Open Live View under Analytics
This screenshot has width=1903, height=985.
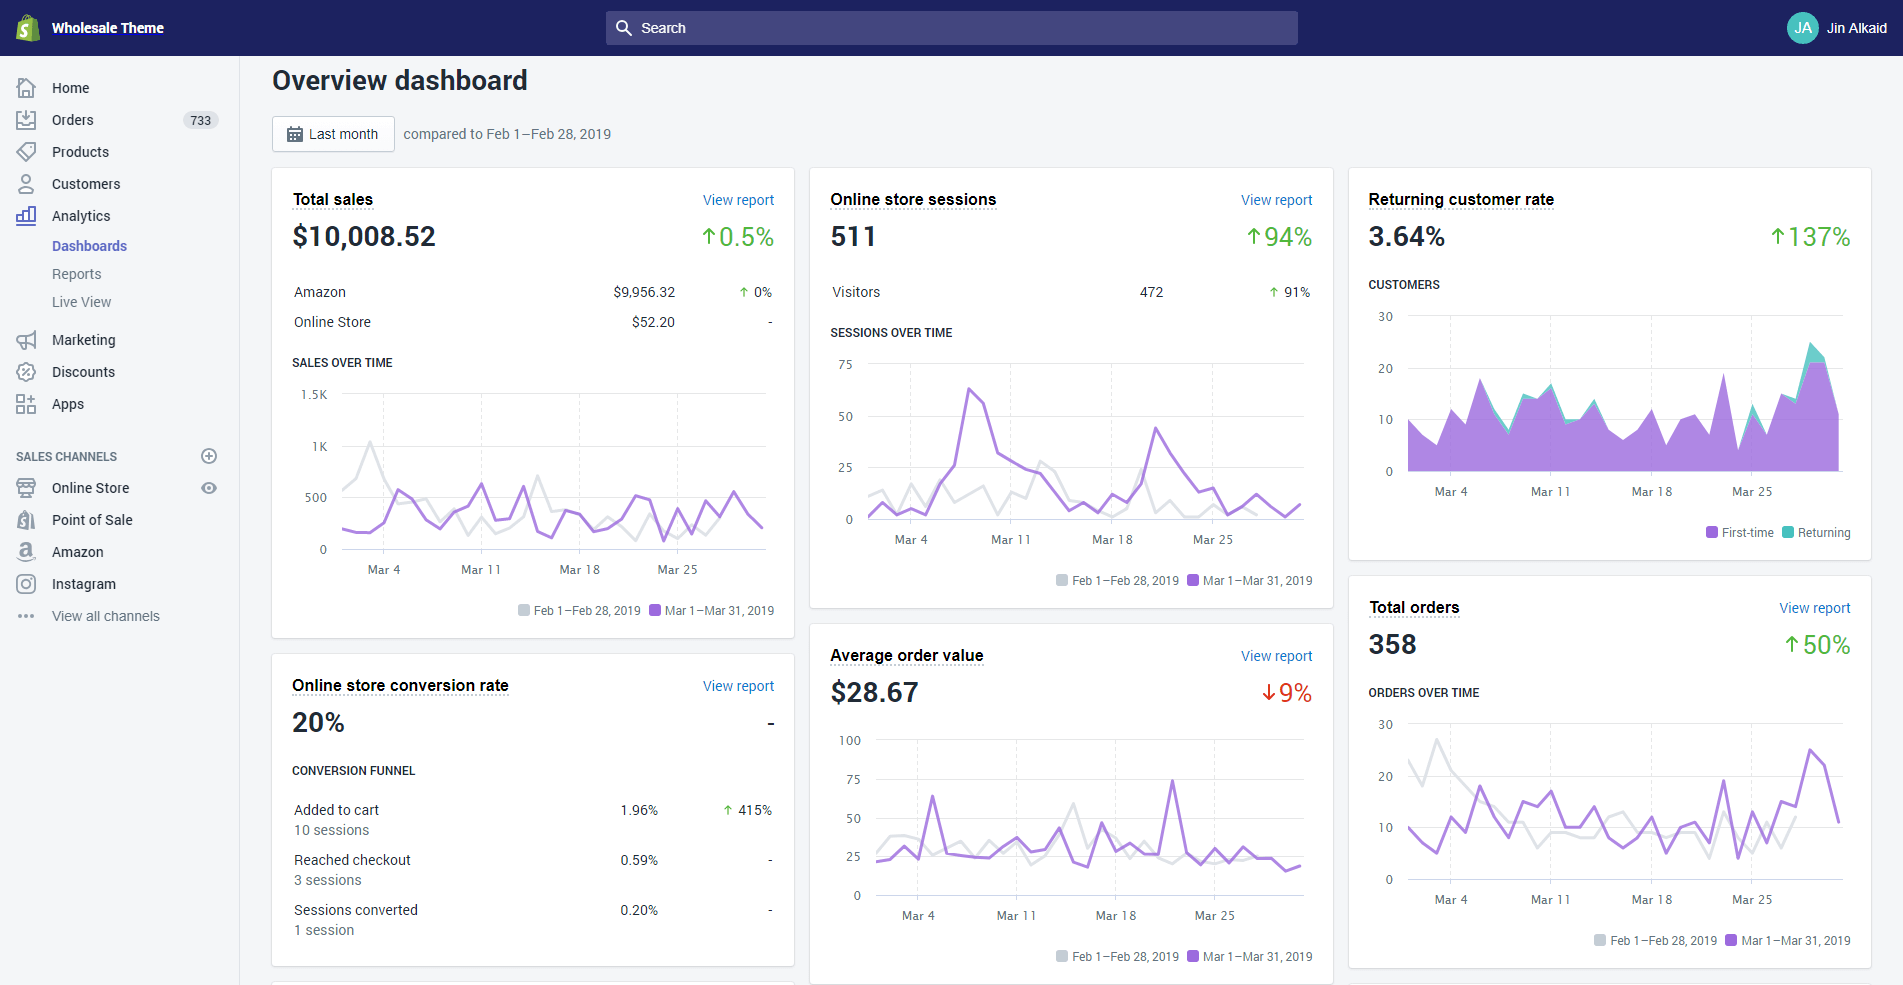[x=82, y=302]
